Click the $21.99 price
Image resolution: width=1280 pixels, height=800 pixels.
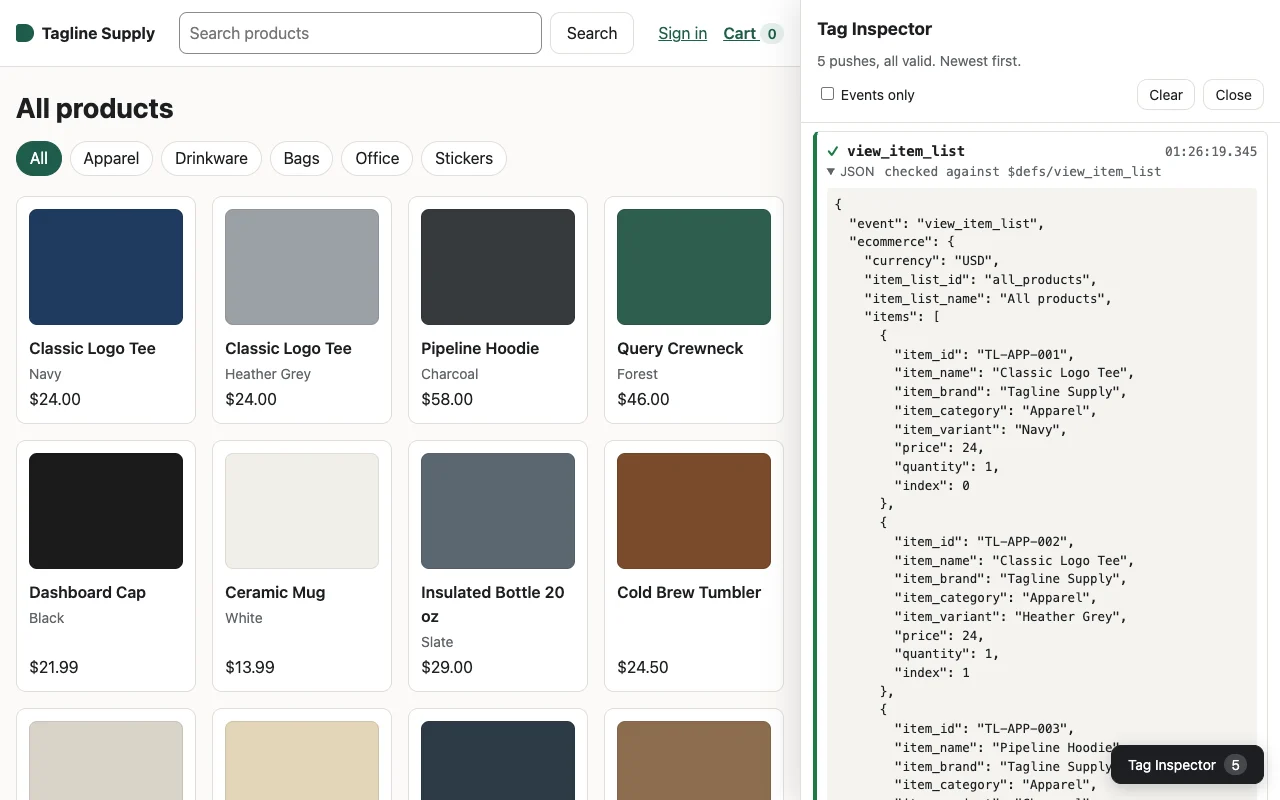(x=54, y=667)
